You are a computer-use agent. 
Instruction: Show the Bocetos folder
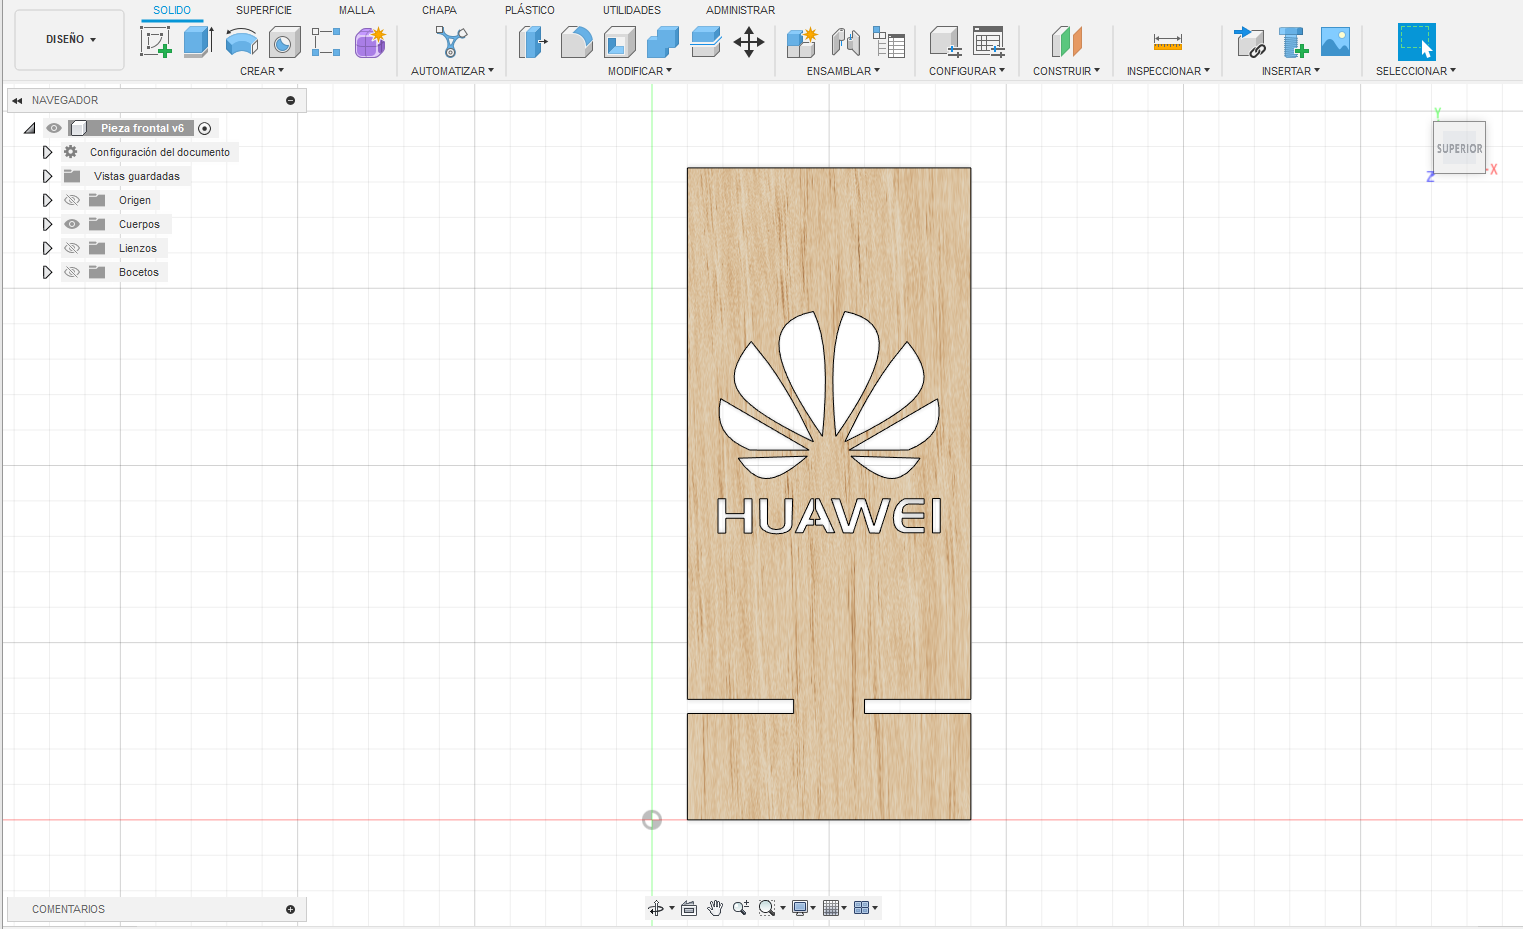(72, 272)
